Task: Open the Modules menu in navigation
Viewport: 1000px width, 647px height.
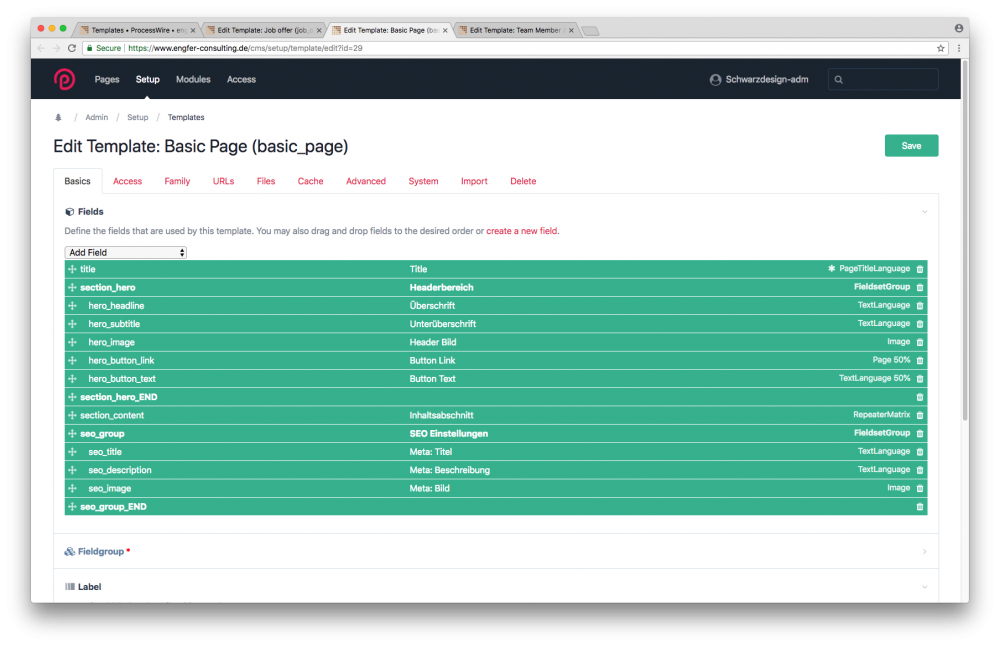Action: click(x=193, y=79)
